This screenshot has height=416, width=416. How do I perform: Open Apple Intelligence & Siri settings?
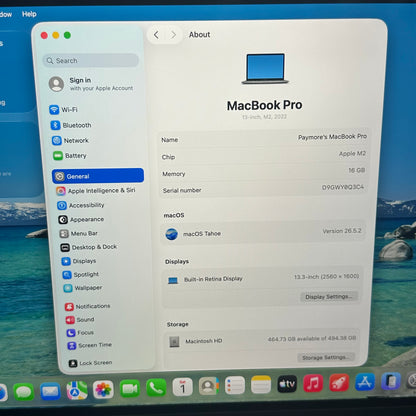(96, 191)
